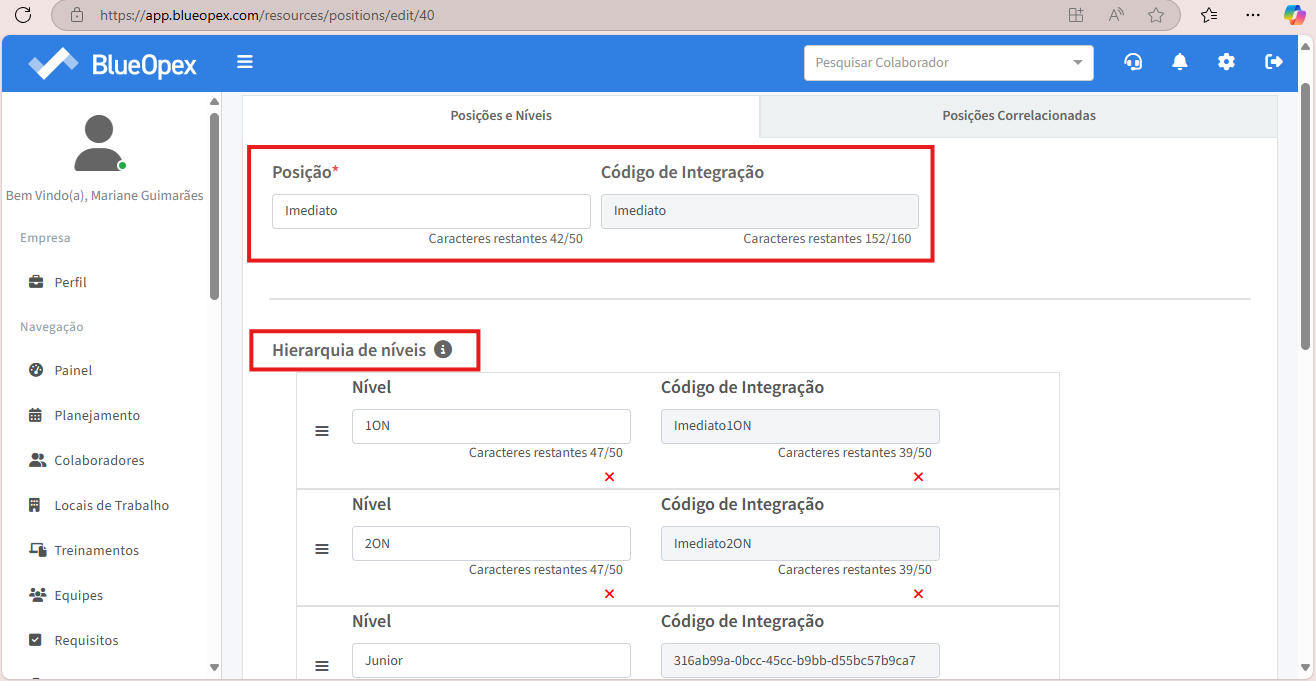Remove 1ON level with red X

click(x=609, y=477)
